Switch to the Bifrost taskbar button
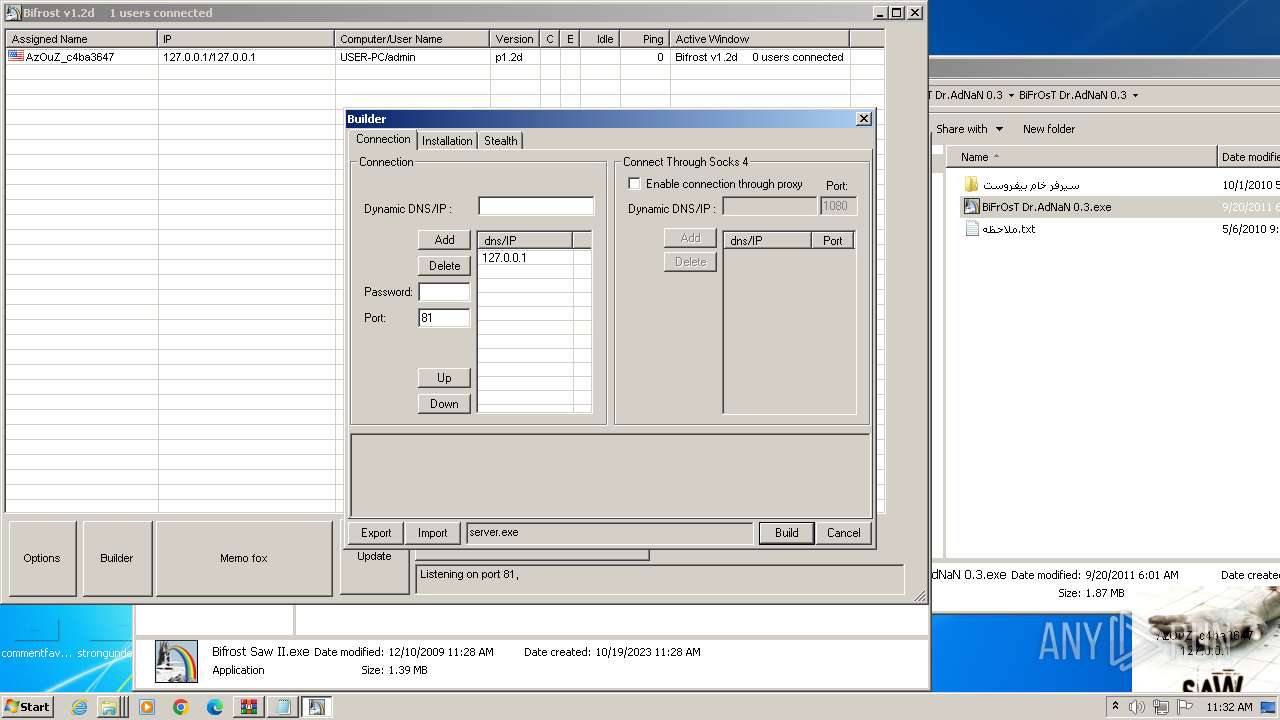The height and width of the screenshot is (720, 1280). point(317,707)
